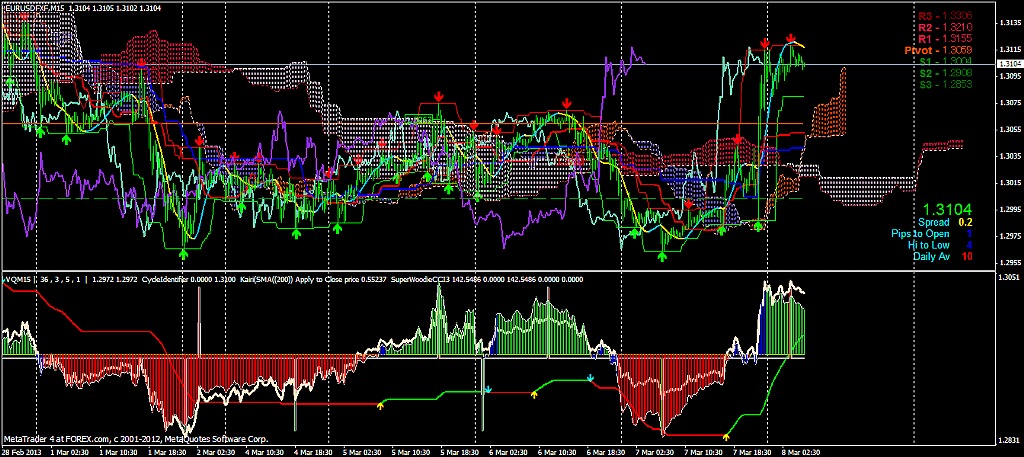
Task: Click the 1.3115 price axis label
Action: (1010, 50)
